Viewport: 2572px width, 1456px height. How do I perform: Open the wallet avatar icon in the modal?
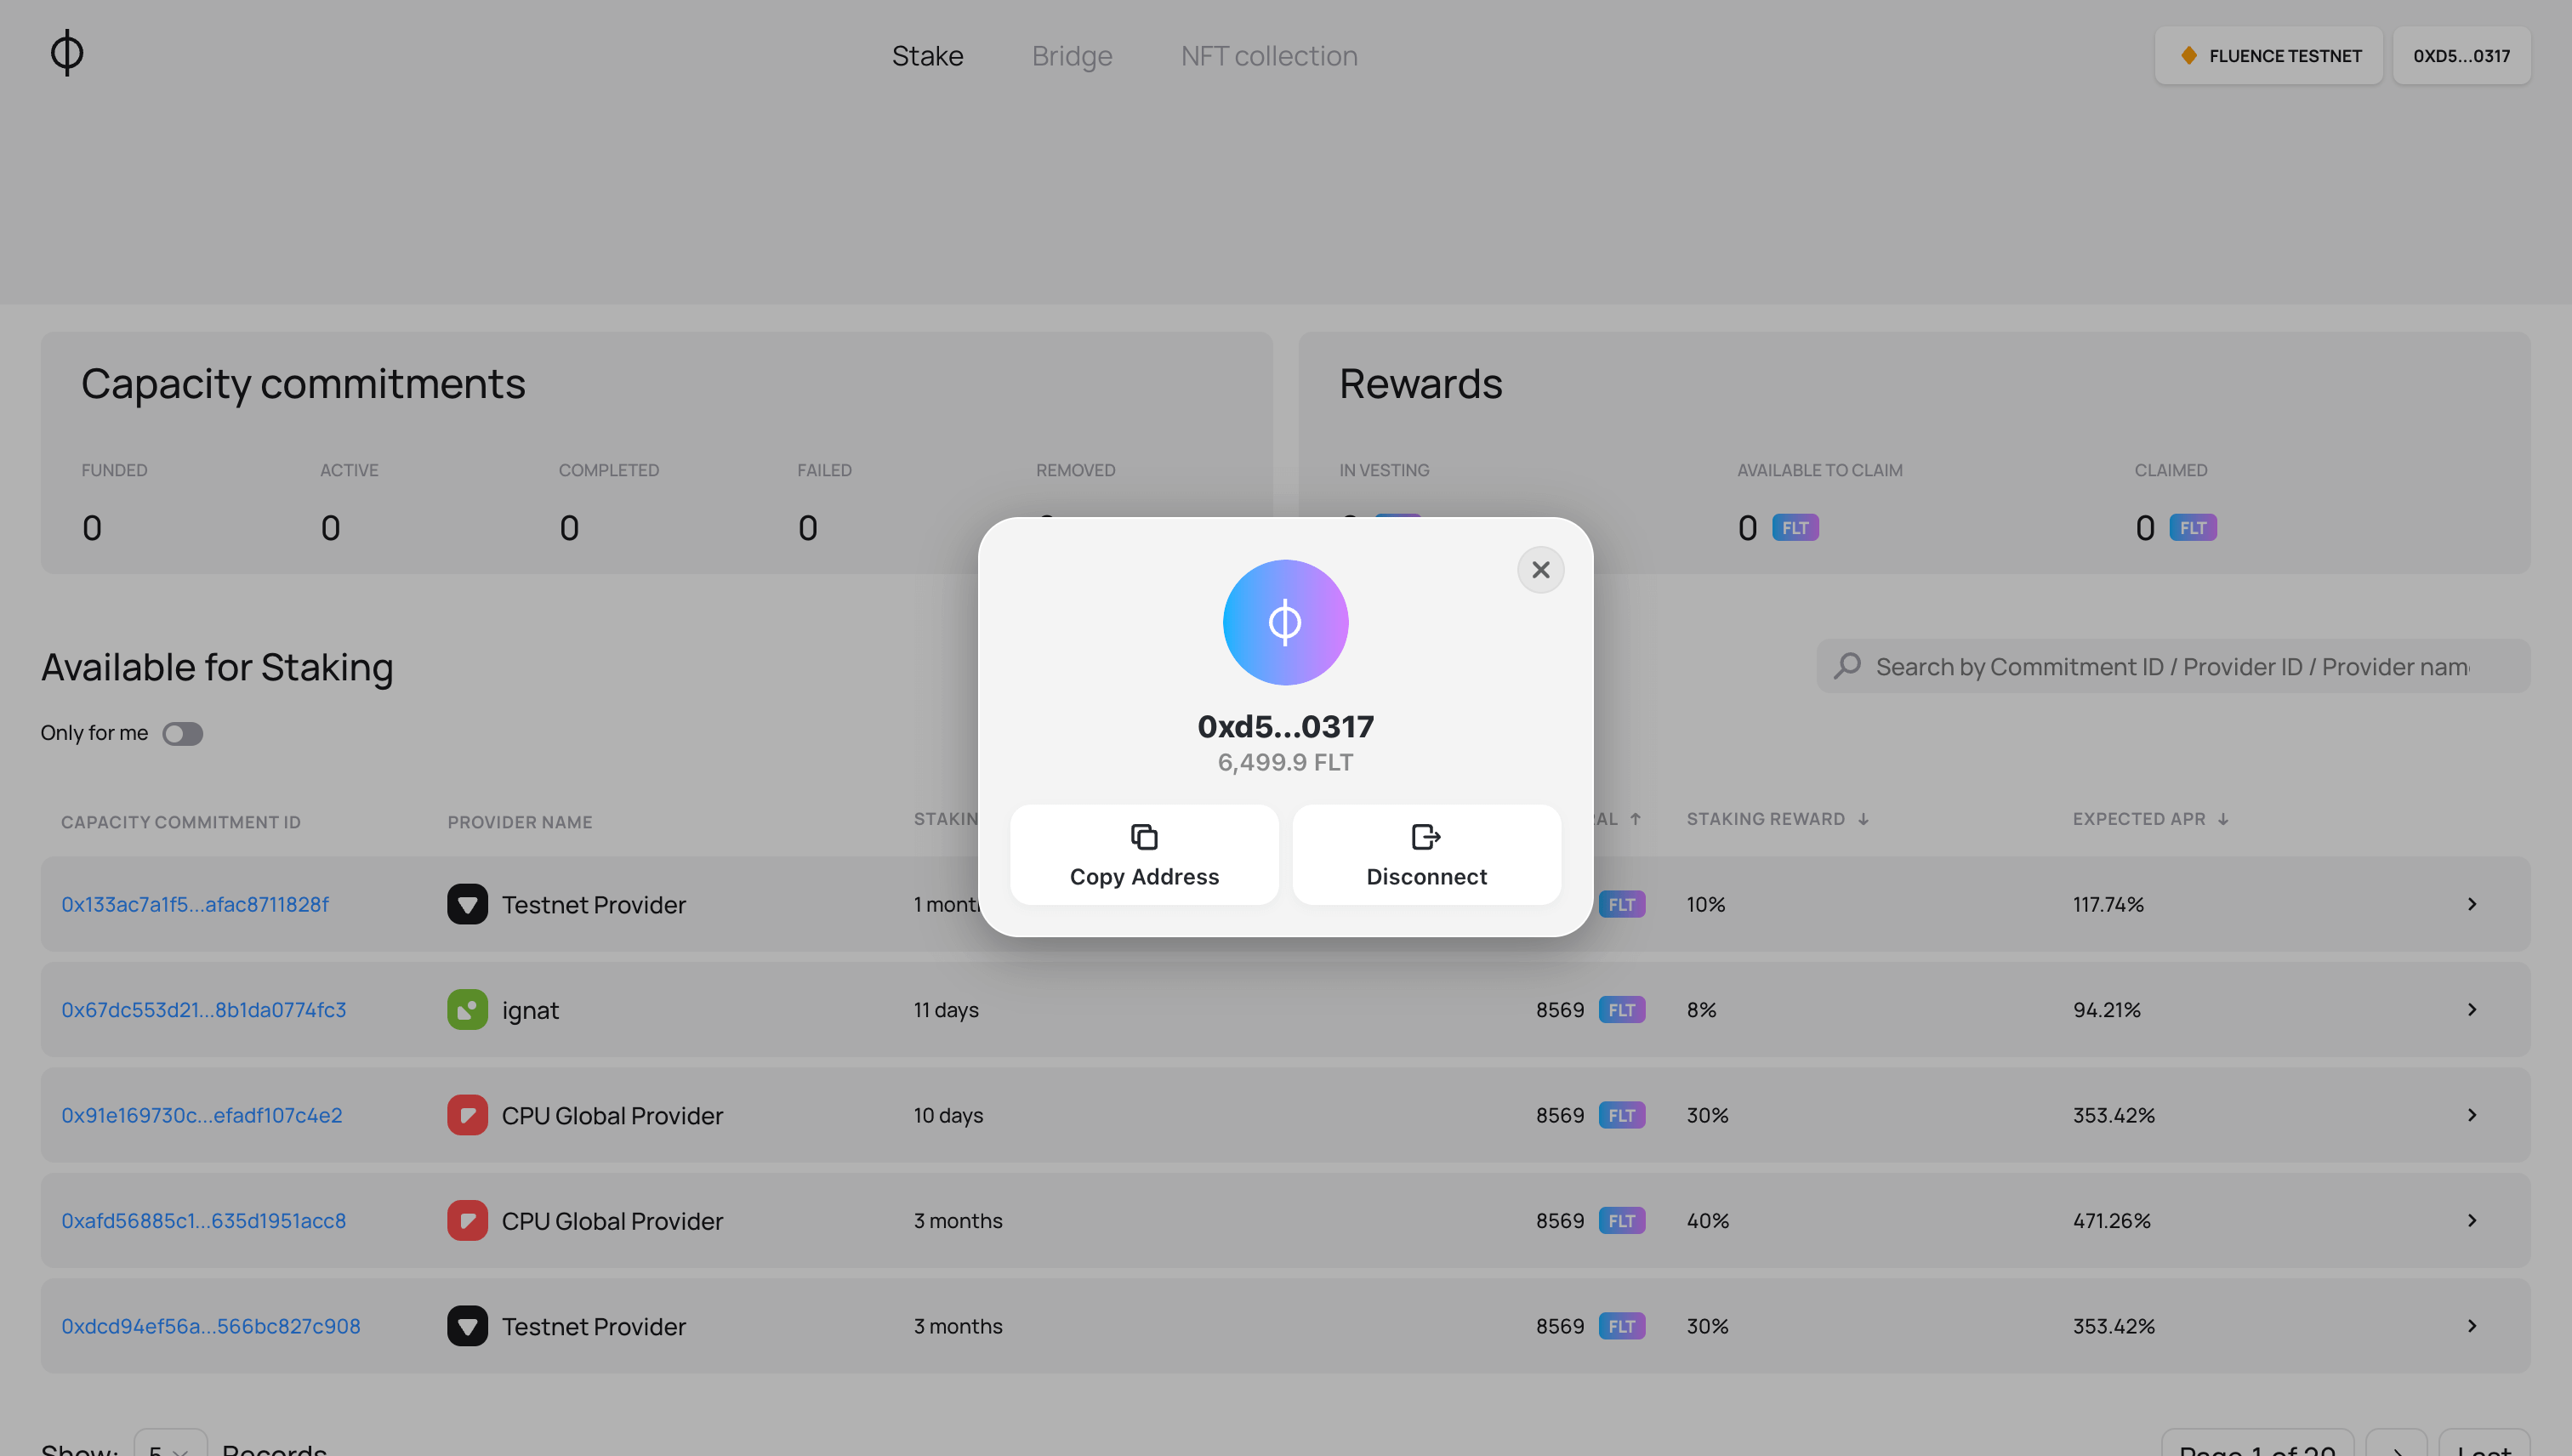1285,621
